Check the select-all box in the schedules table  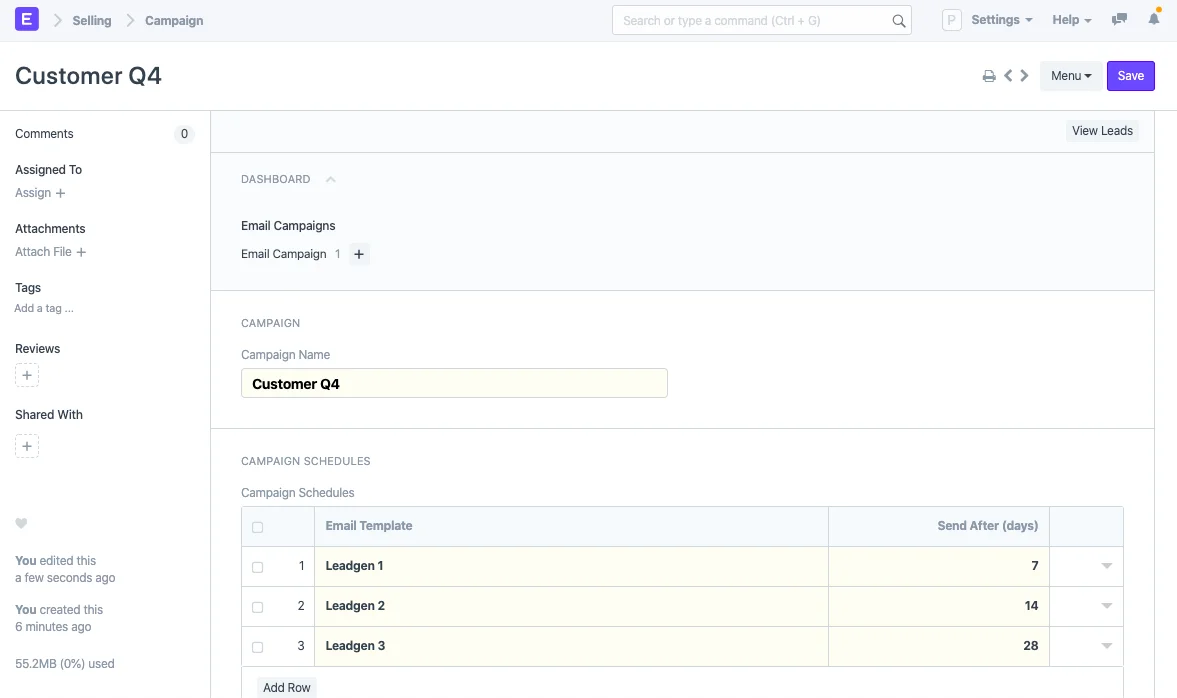(257, 527)
